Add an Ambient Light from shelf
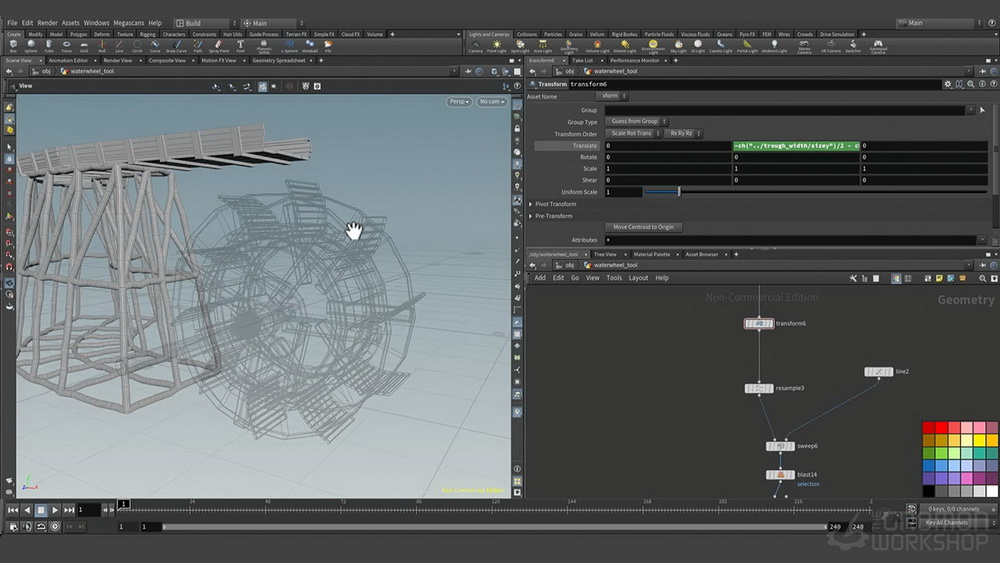This screenshot has width=1000, height=563. pos(774,46)
